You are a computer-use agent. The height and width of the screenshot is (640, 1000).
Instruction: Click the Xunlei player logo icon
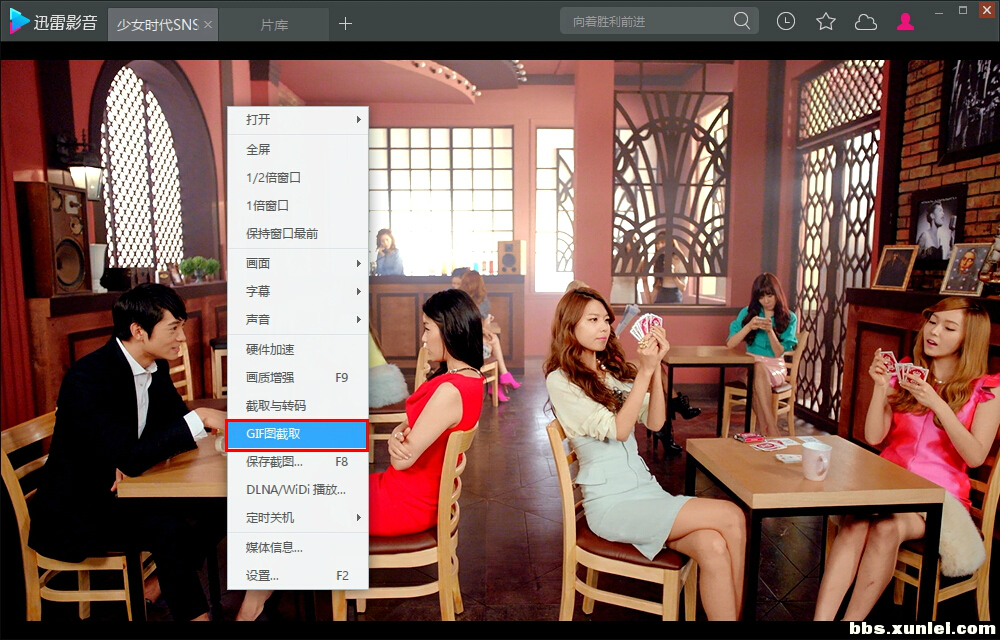tap(19, 22)
